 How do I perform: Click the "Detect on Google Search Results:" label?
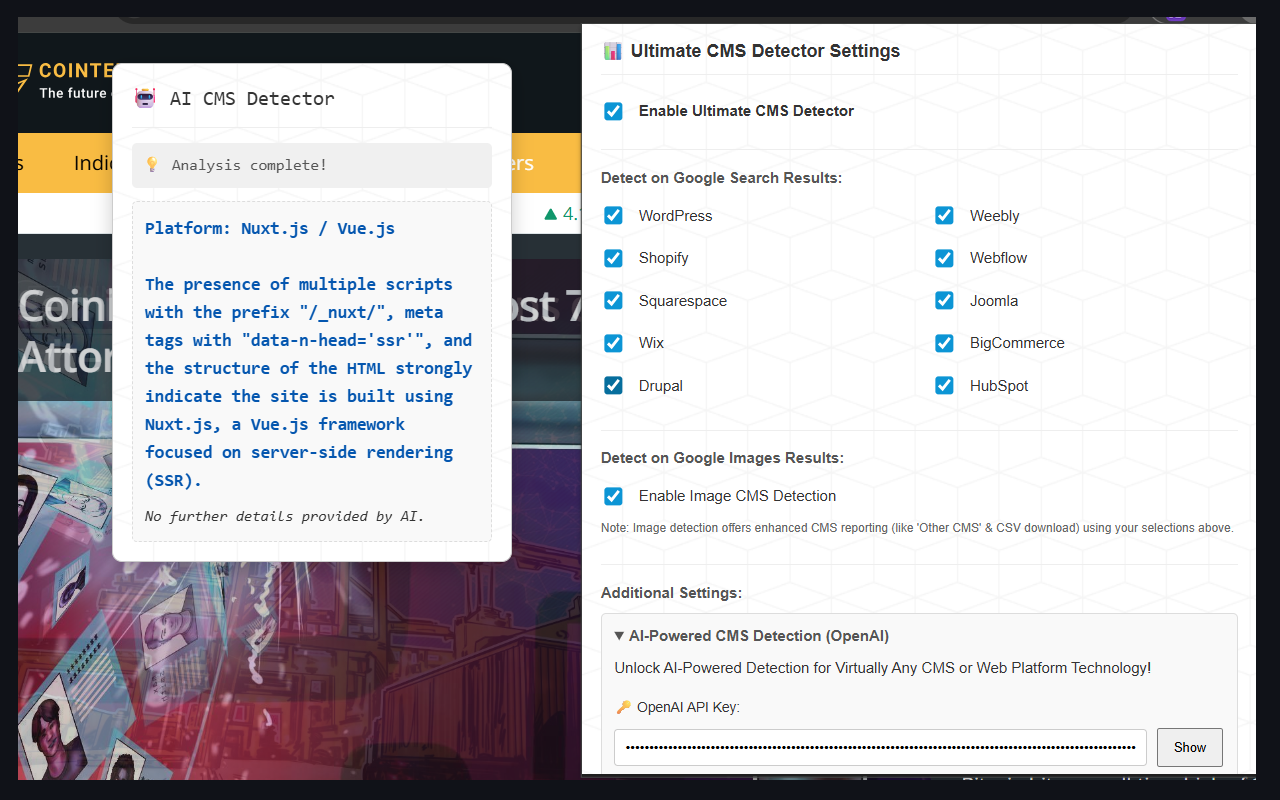pos(722,178)
